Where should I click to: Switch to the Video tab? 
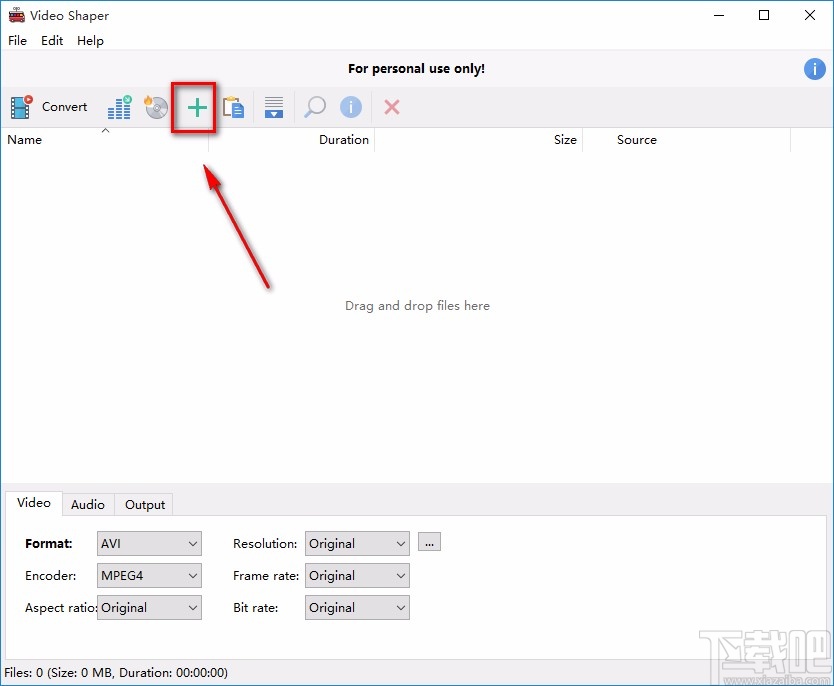click(34, 503)
